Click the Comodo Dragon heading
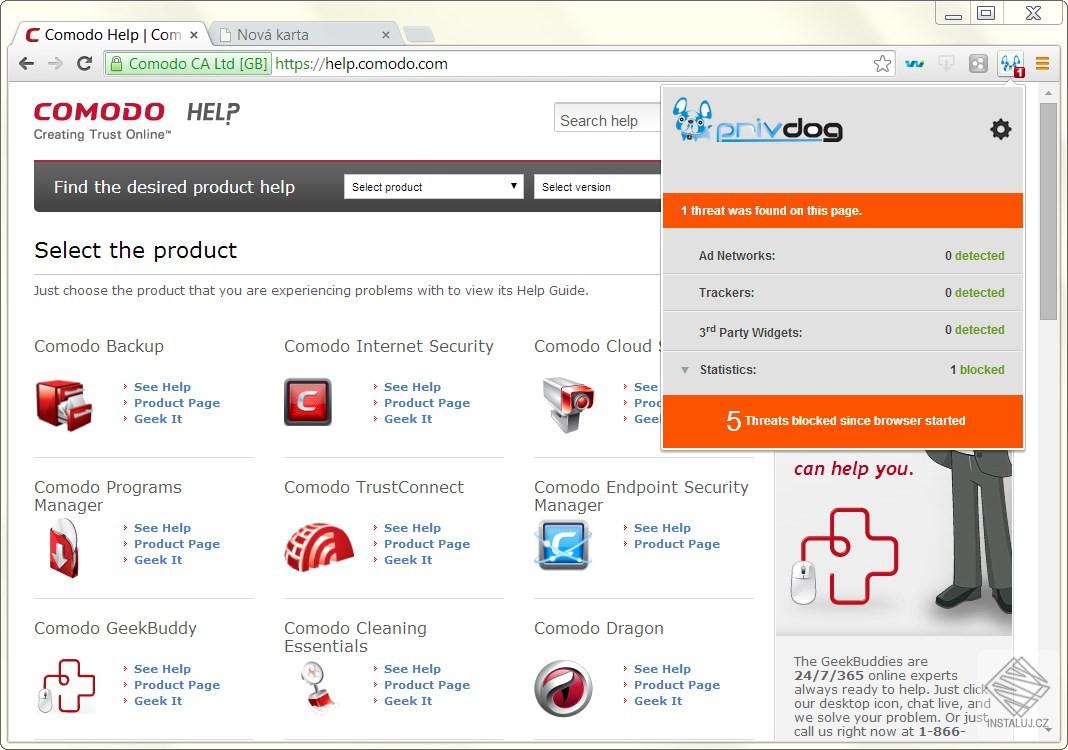Viewport: 1068px width, 750px height. tap(598, 628)
